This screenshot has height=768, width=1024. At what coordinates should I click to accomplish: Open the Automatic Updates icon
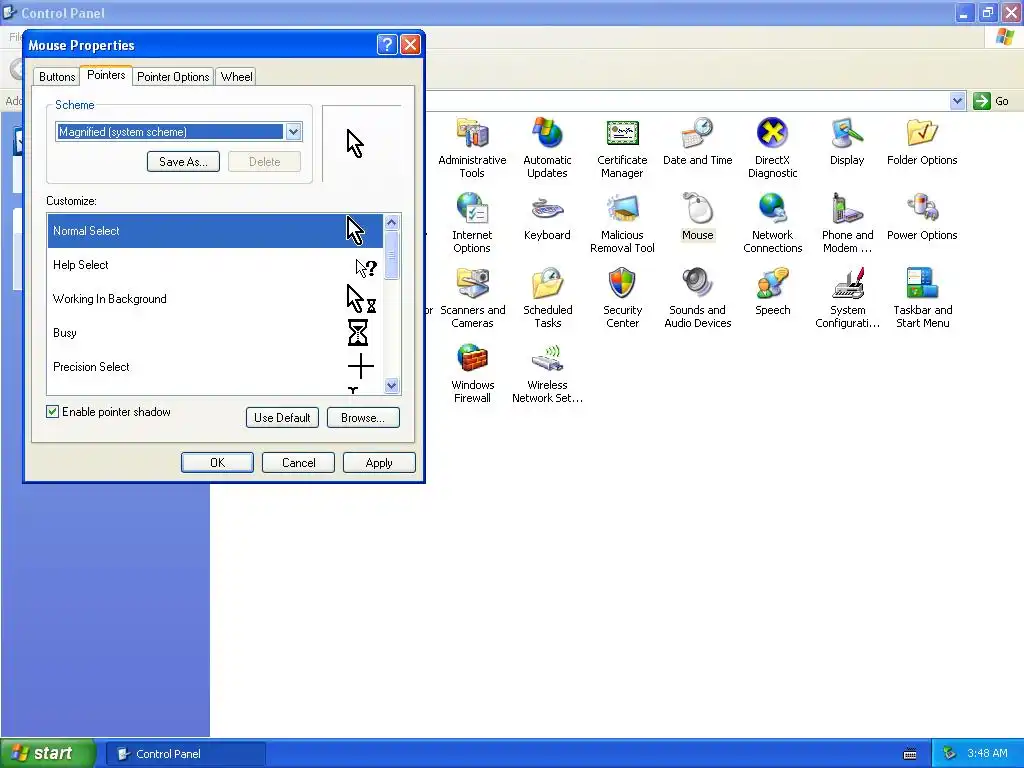coord(547,148)
